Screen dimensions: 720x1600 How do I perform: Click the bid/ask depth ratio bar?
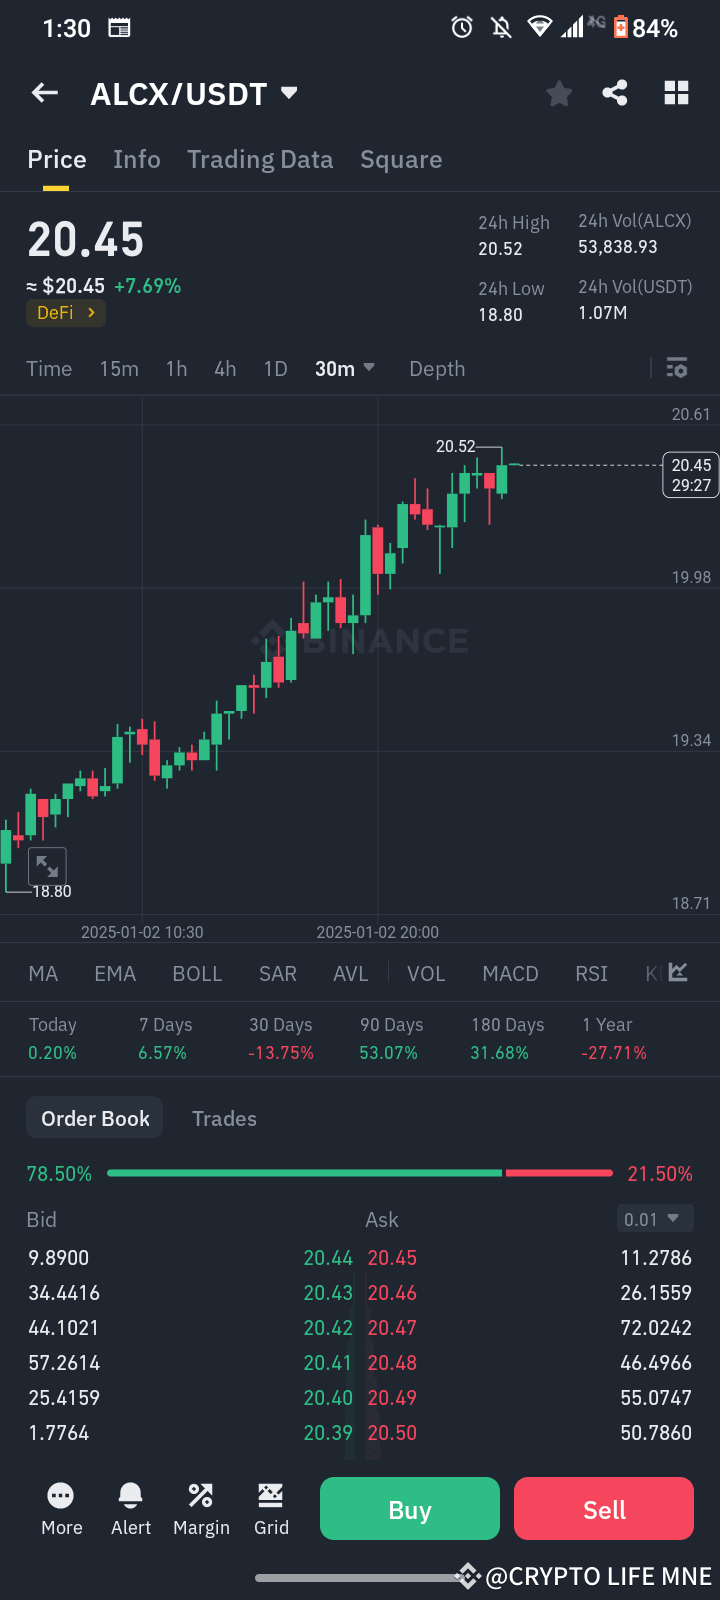tap(360, 1172)
